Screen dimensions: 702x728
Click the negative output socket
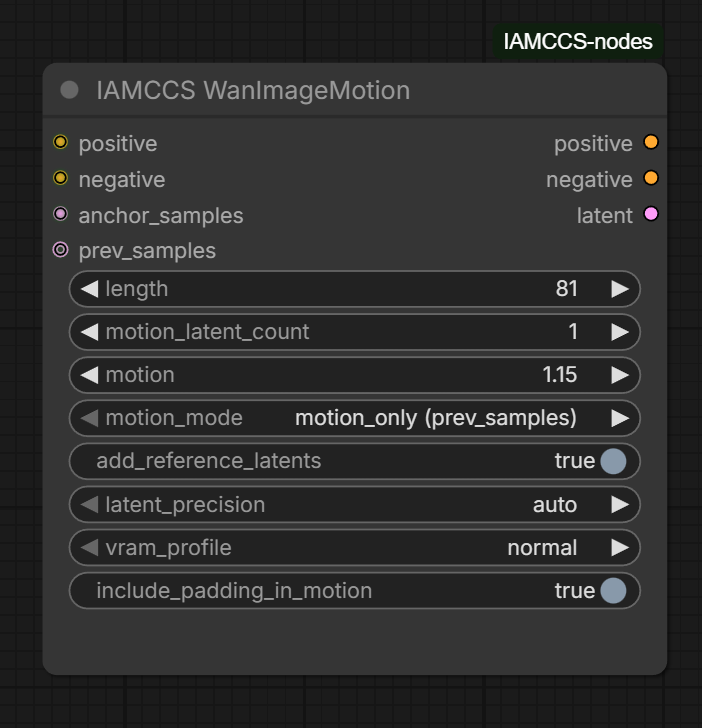pyautogui.click(x=651, y=179)
